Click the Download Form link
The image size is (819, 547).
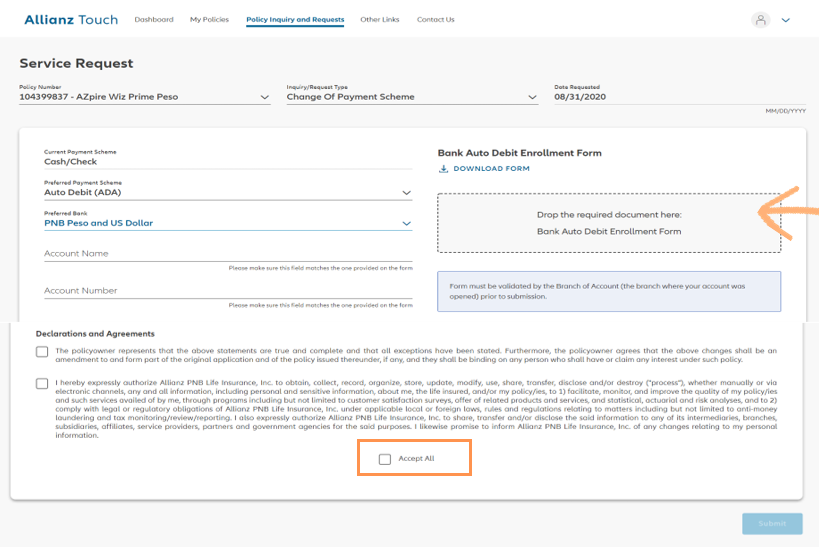coord(491,169)
